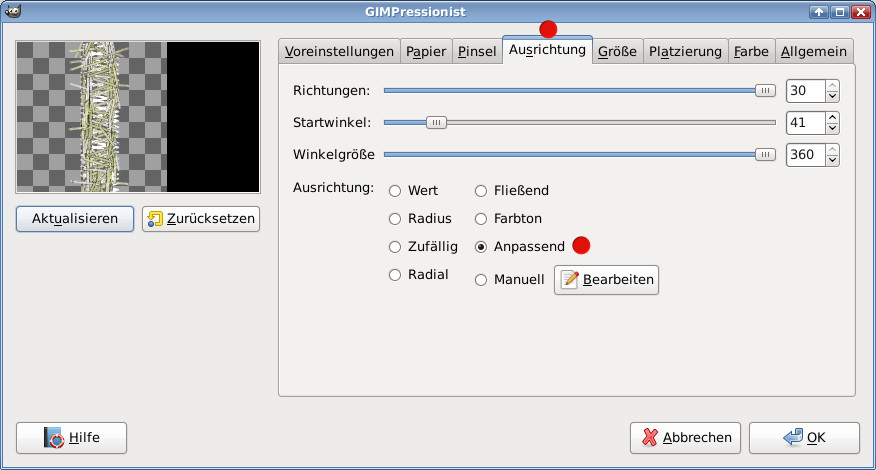Open the Bearbeiten orientation map editor

pos(606,279)
